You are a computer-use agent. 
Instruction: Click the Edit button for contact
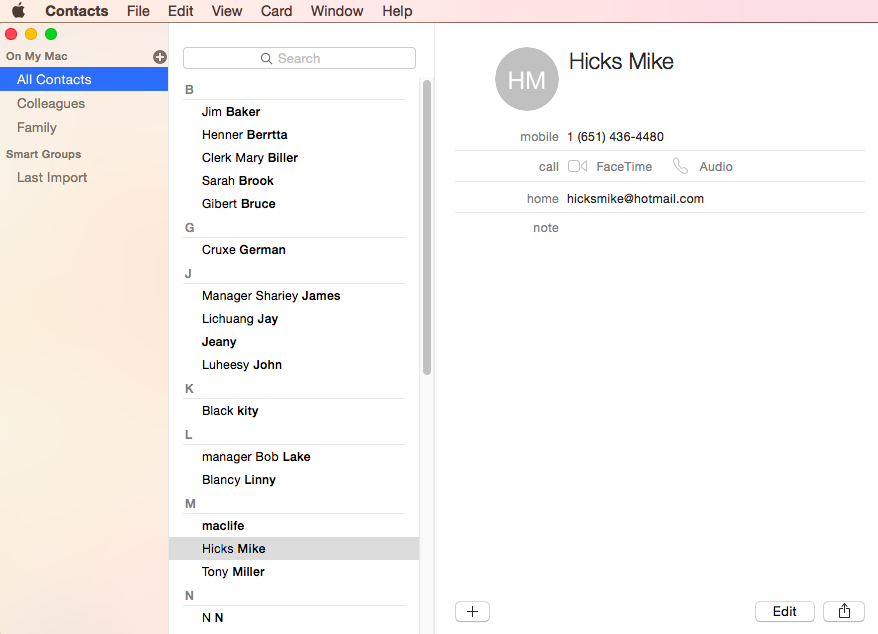[x=785, y=611]
